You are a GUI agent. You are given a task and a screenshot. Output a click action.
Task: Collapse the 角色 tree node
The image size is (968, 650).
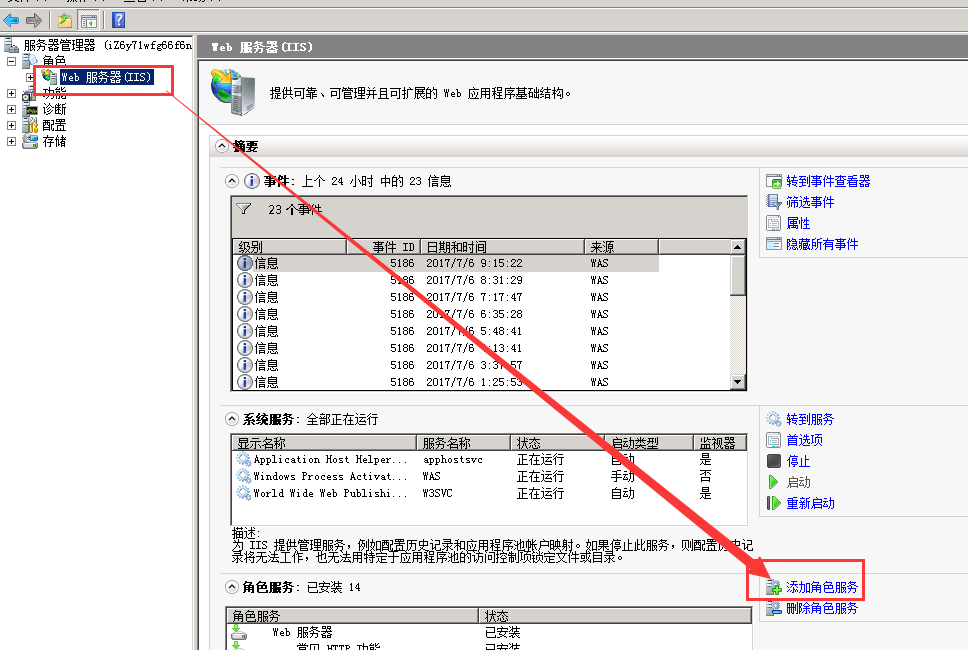[11, 61]
